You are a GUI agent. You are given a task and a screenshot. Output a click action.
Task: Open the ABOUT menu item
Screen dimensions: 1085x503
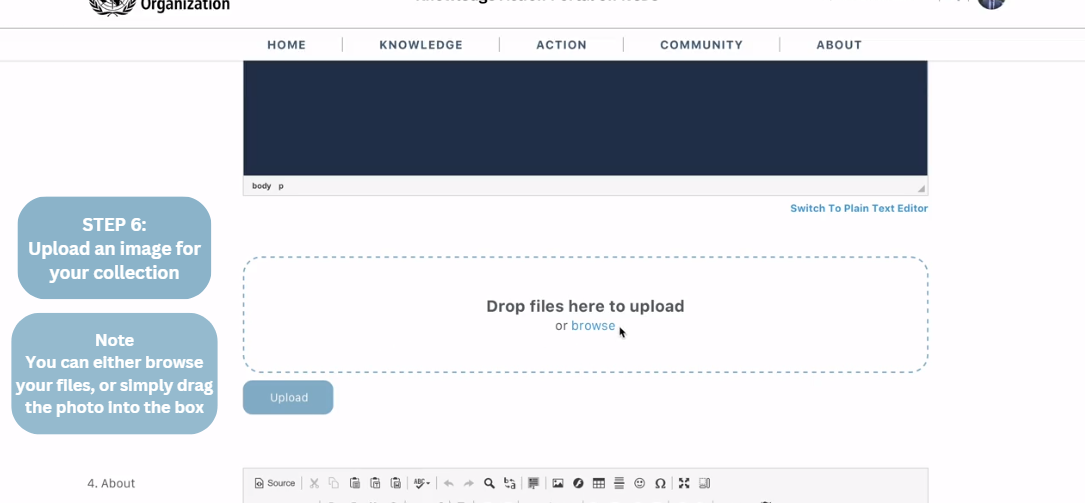(x=838, y=45)
